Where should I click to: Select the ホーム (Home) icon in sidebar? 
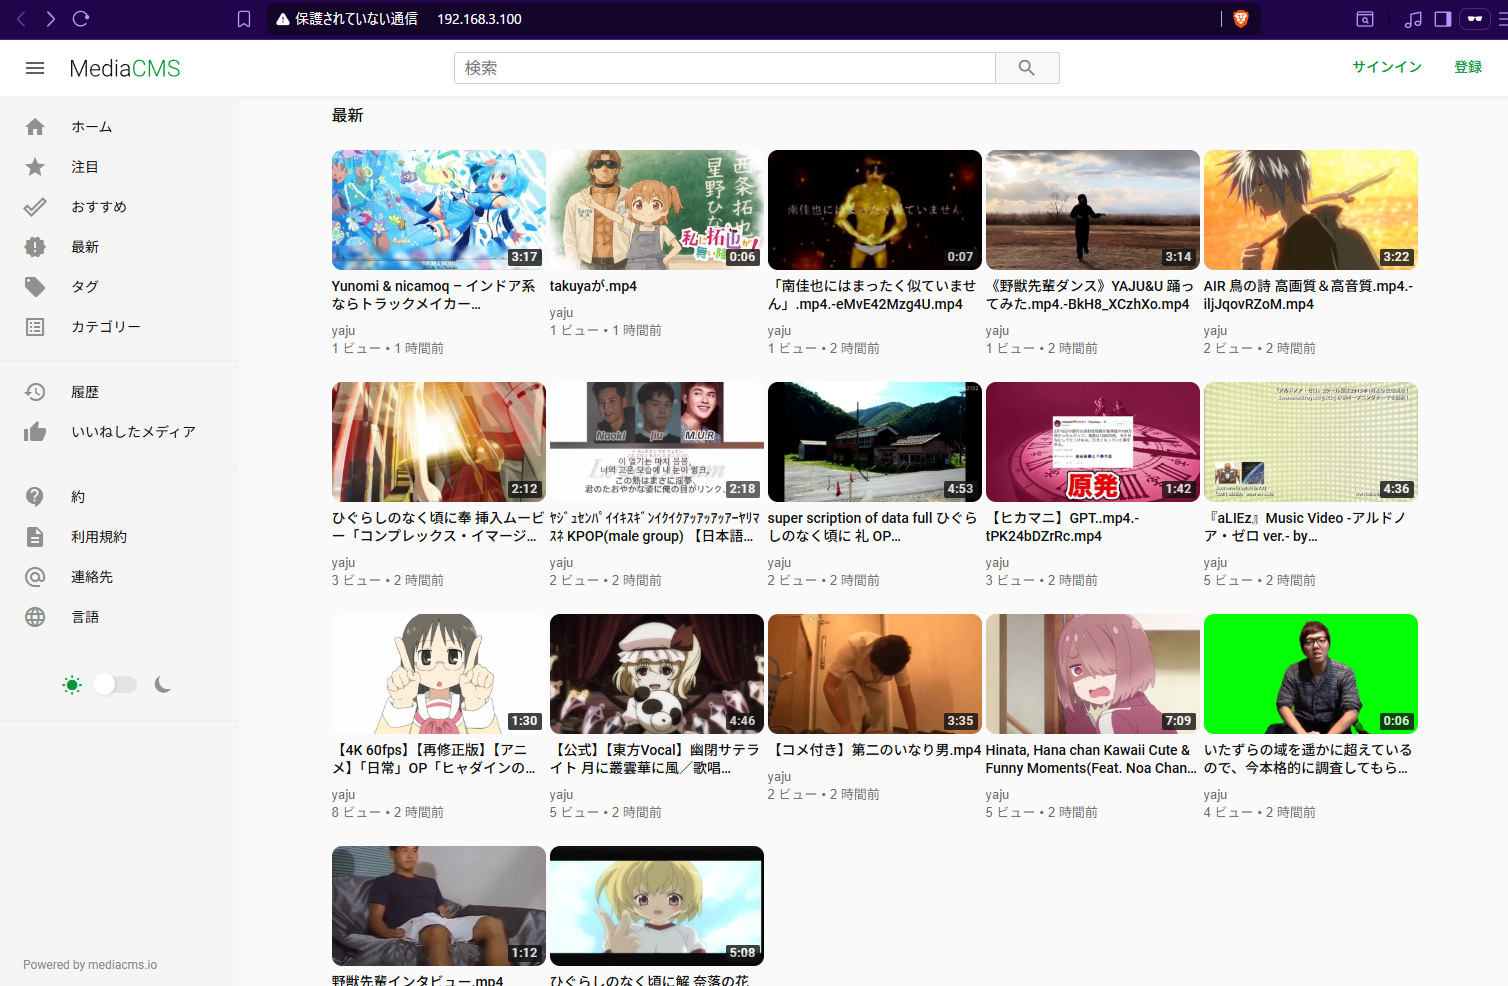(x=35, y=126)
